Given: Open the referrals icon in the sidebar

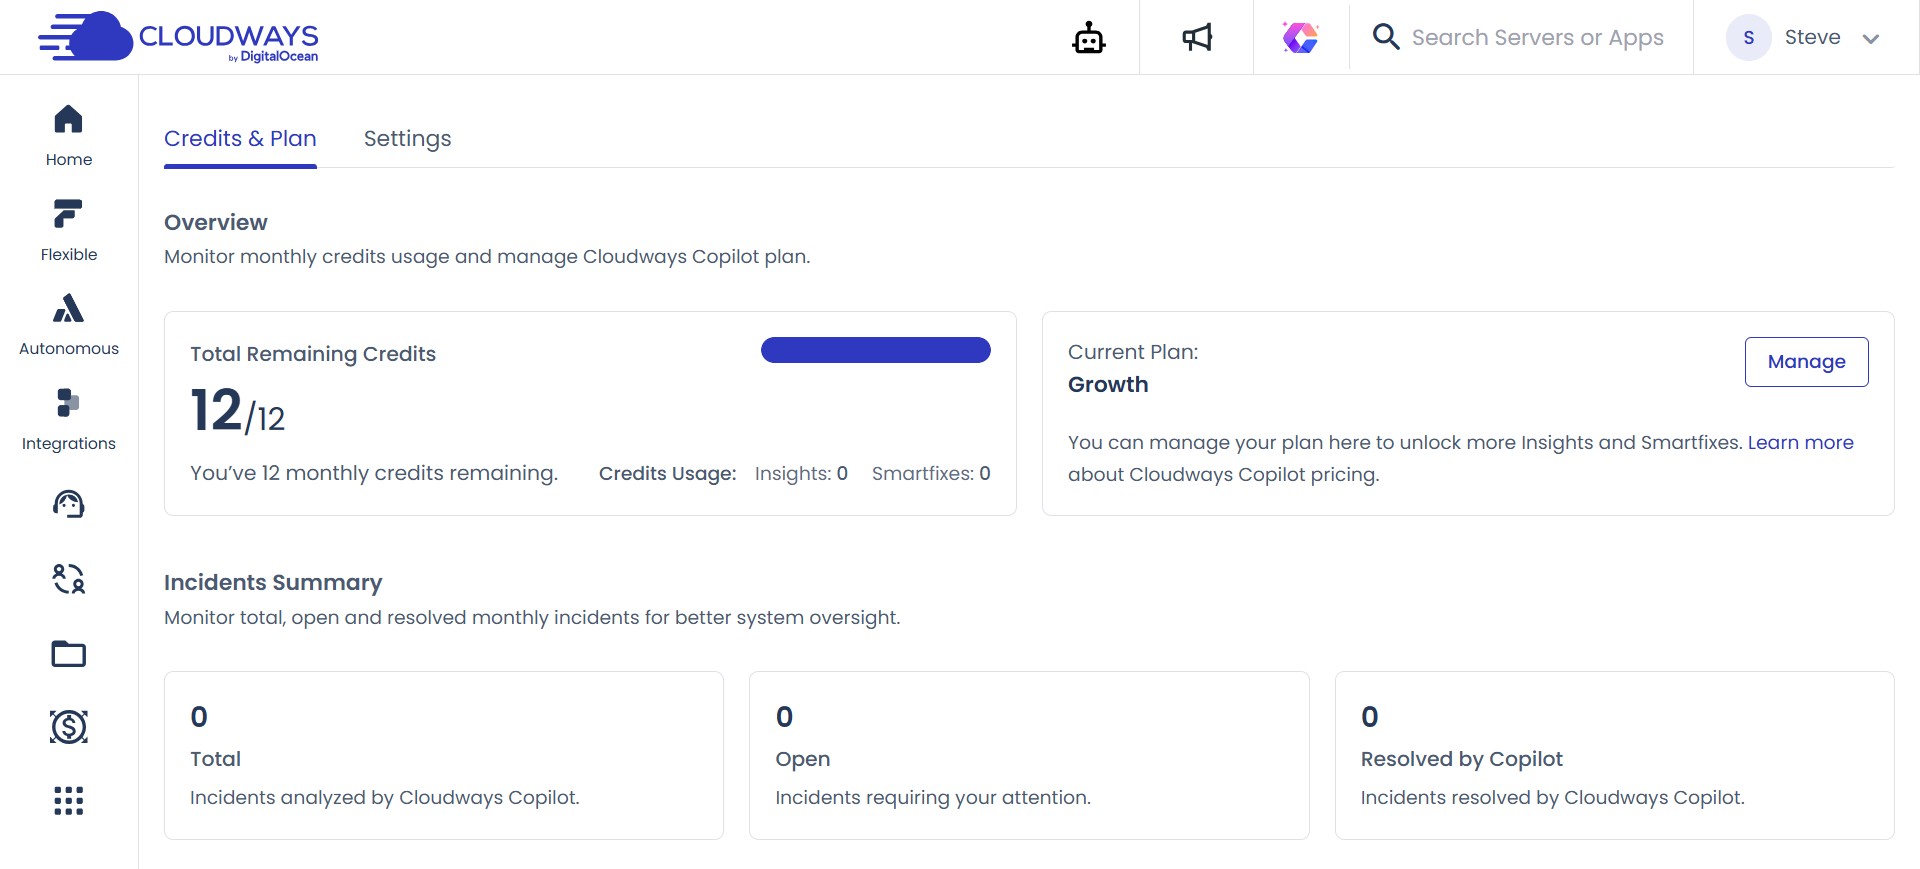Looking at the screenshot, I should click(x=68, y=579).
